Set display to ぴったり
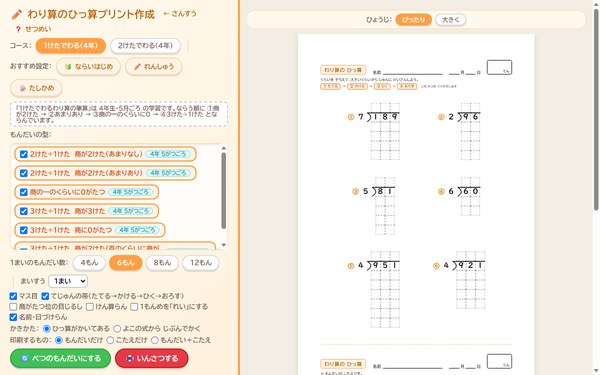 414,20
